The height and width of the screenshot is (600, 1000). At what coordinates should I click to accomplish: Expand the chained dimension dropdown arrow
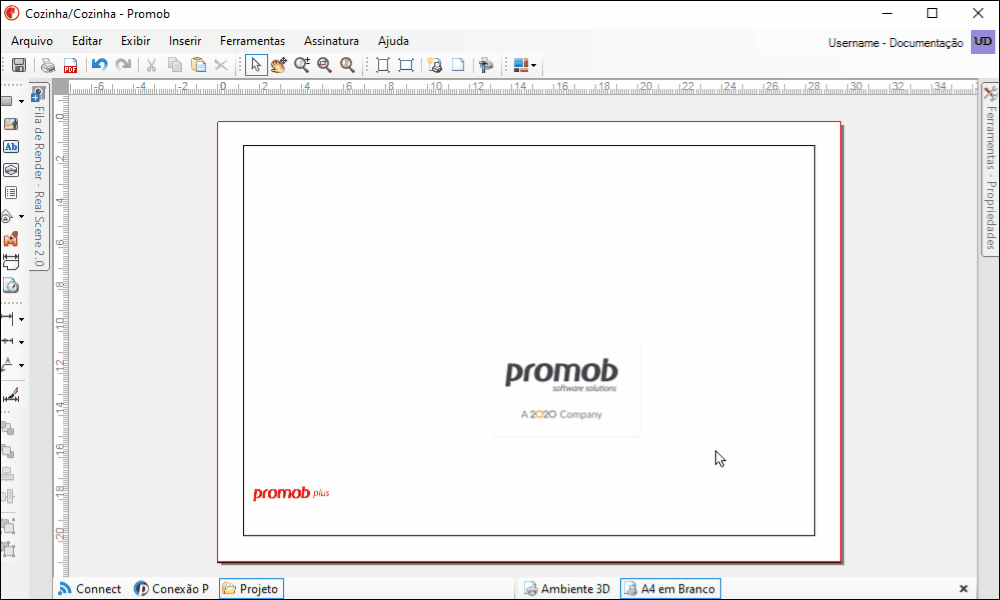[x=21, y=342]
